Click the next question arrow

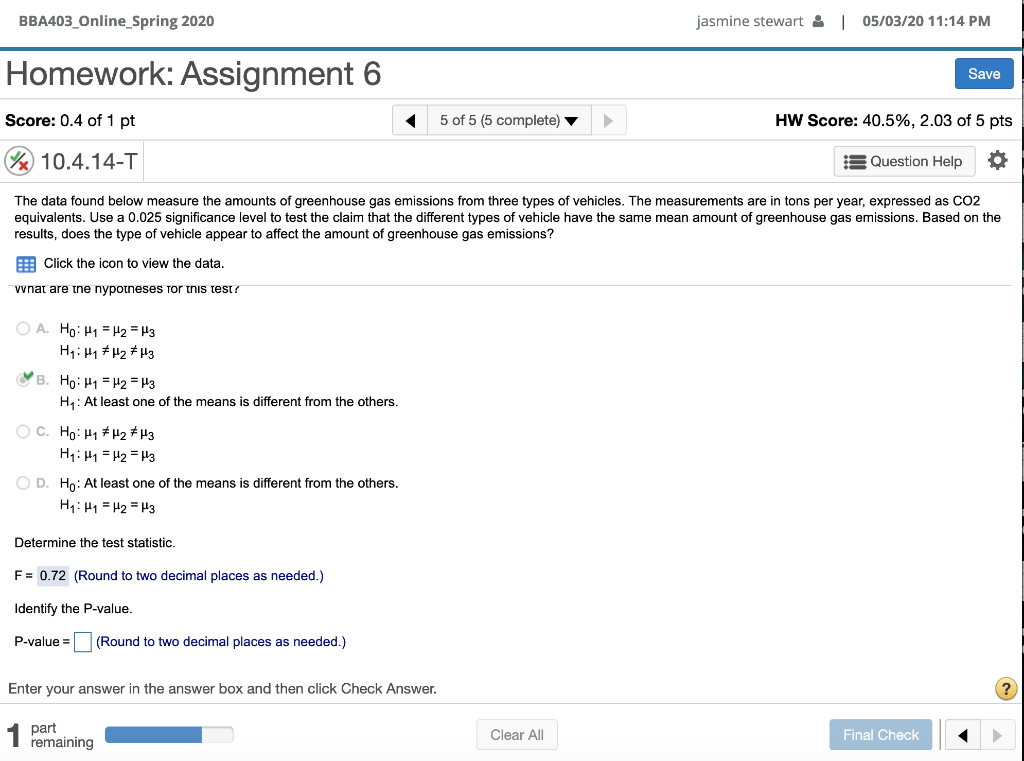[x=609, y=118]
